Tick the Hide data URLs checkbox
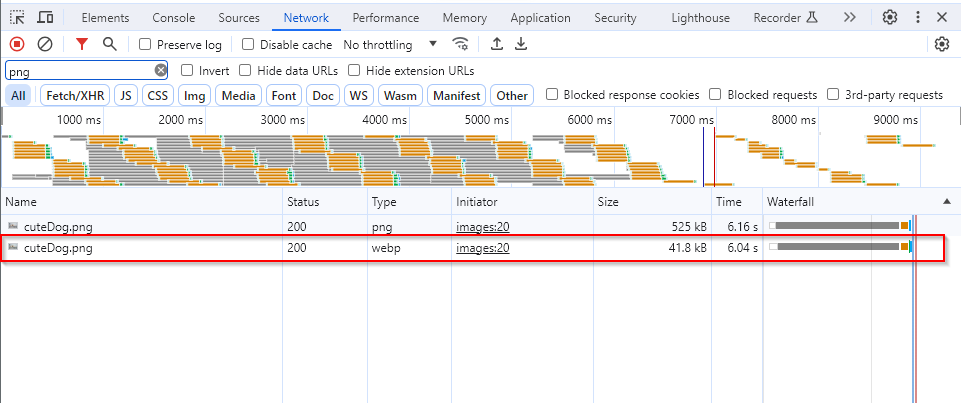The image size is (961, 403). [245, 71]
